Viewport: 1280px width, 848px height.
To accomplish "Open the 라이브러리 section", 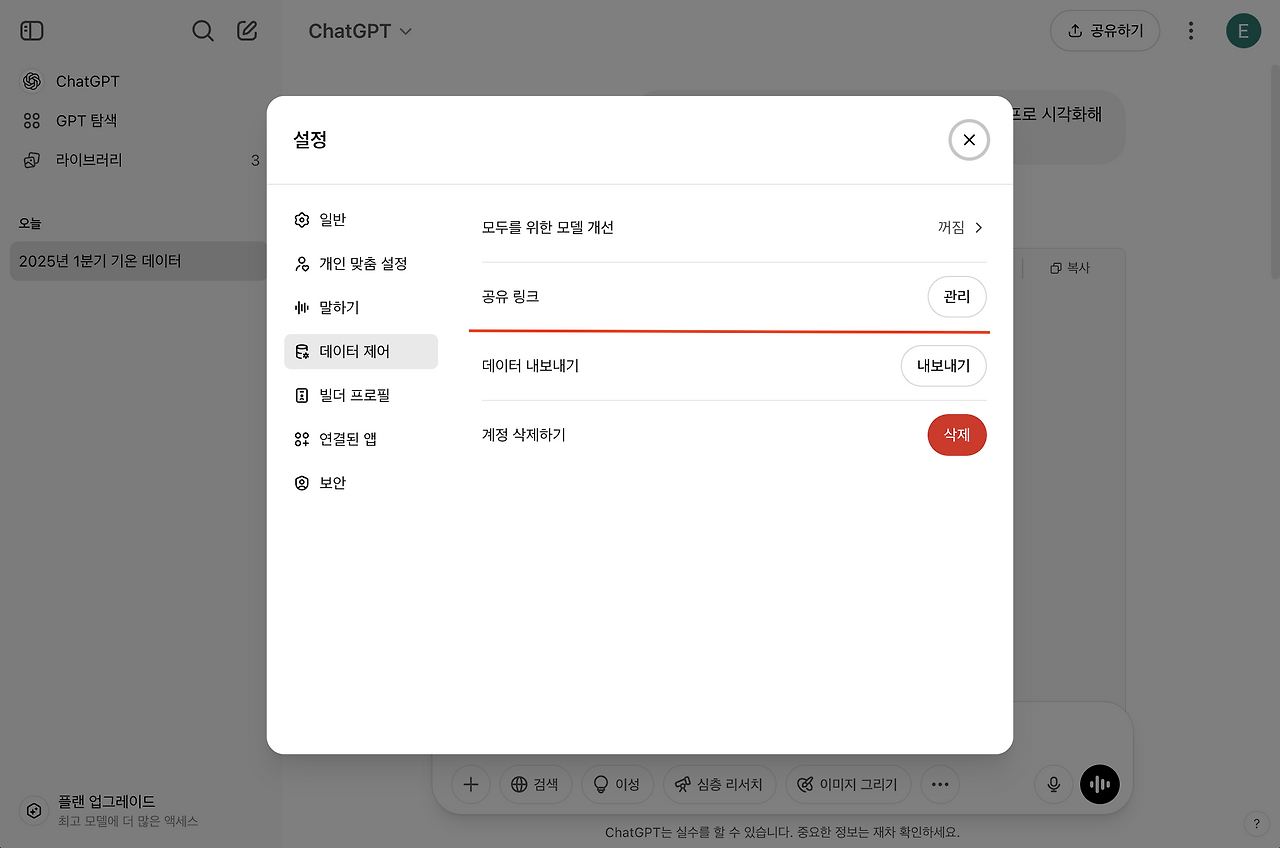I will point(88,159).
